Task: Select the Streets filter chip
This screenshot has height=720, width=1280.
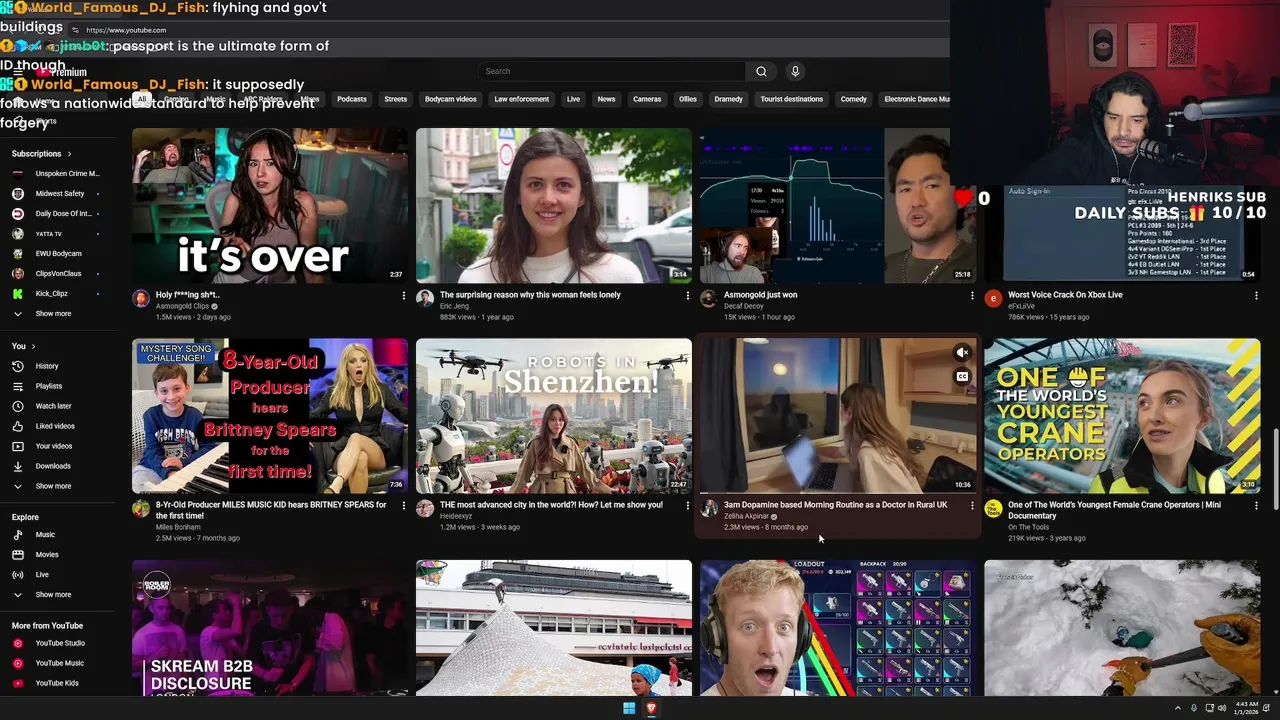Action: [x=396, y=99]
